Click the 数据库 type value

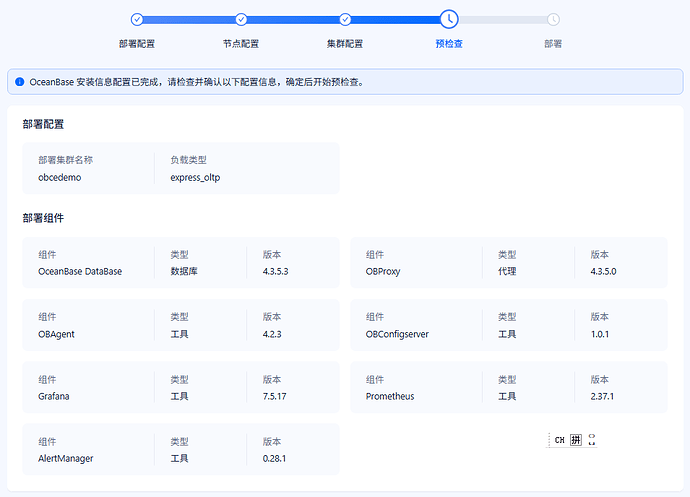184,272
